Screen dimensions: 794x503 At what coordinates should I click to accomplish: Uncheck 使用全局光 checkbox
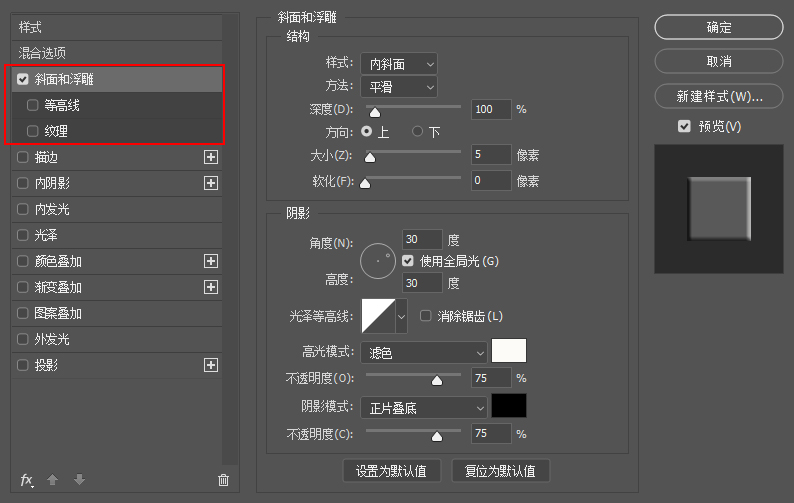[x=408, y=261]
